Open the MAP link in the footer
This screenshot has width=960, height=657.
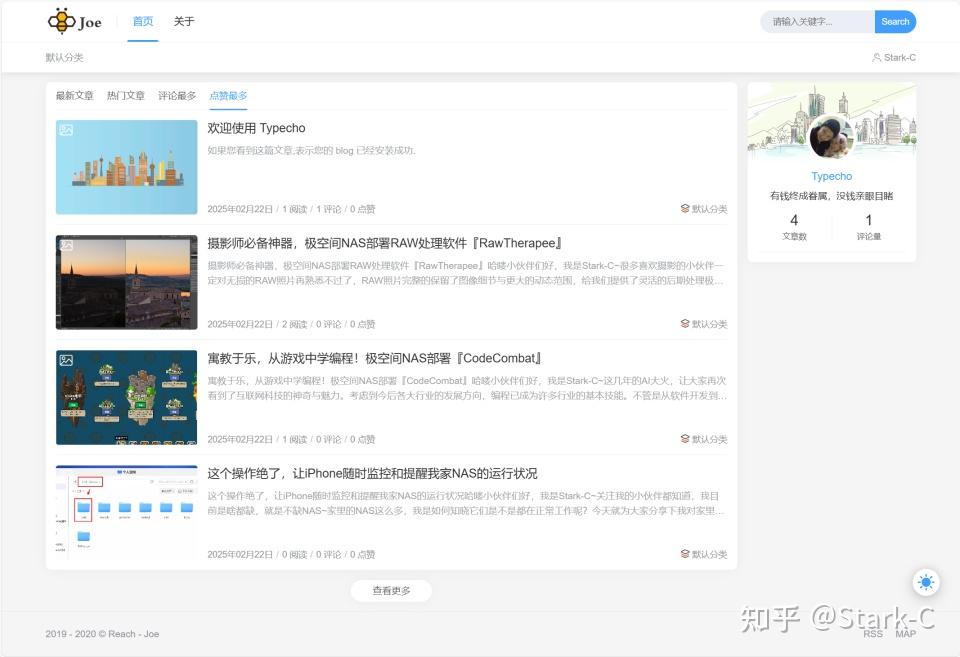[x=905, y=633]
